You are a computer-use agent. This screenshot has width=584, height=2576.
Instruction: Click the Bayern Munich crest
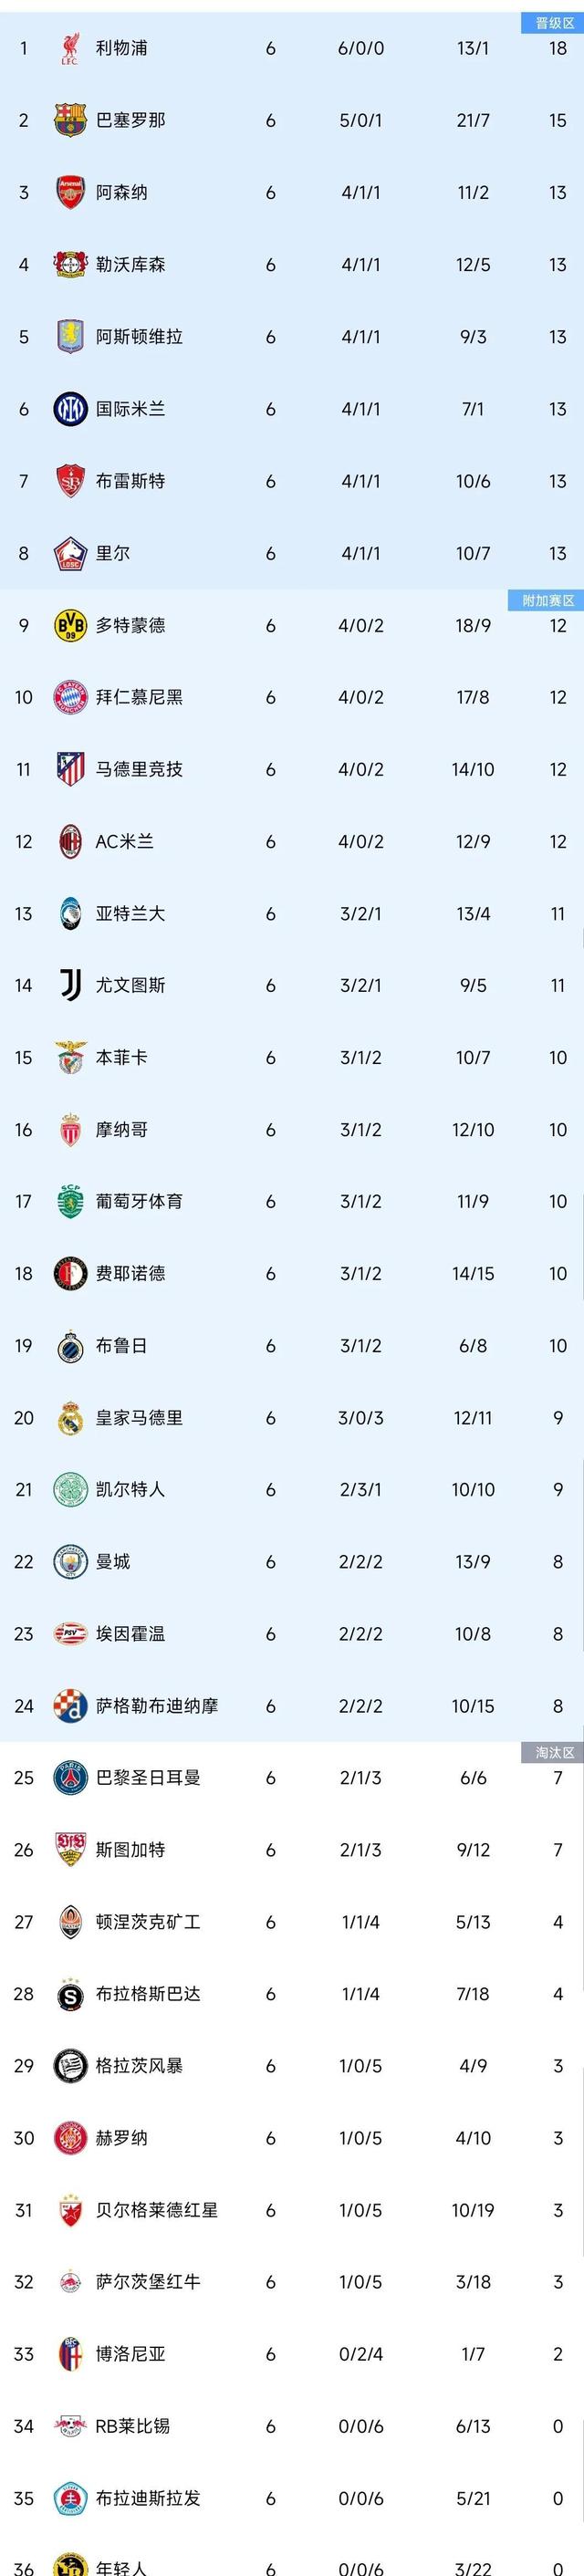(x=70, y=697)
